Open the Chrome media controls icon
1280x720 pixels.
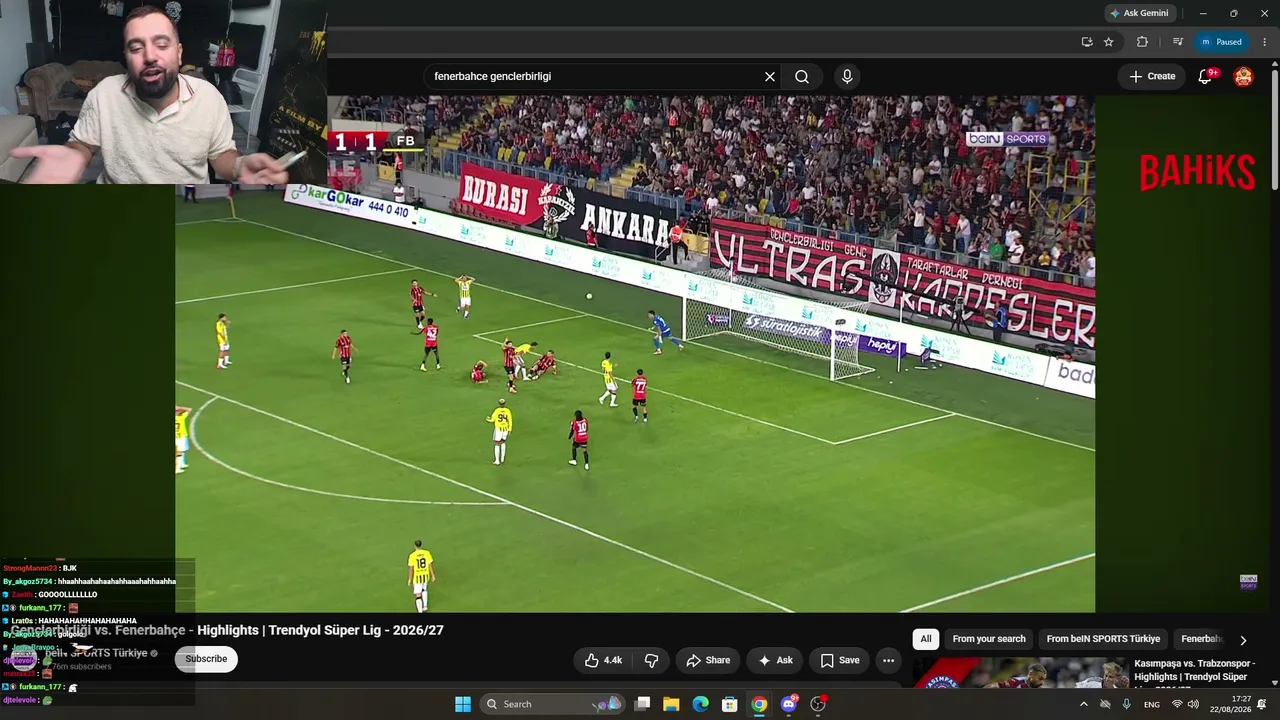1177,42
